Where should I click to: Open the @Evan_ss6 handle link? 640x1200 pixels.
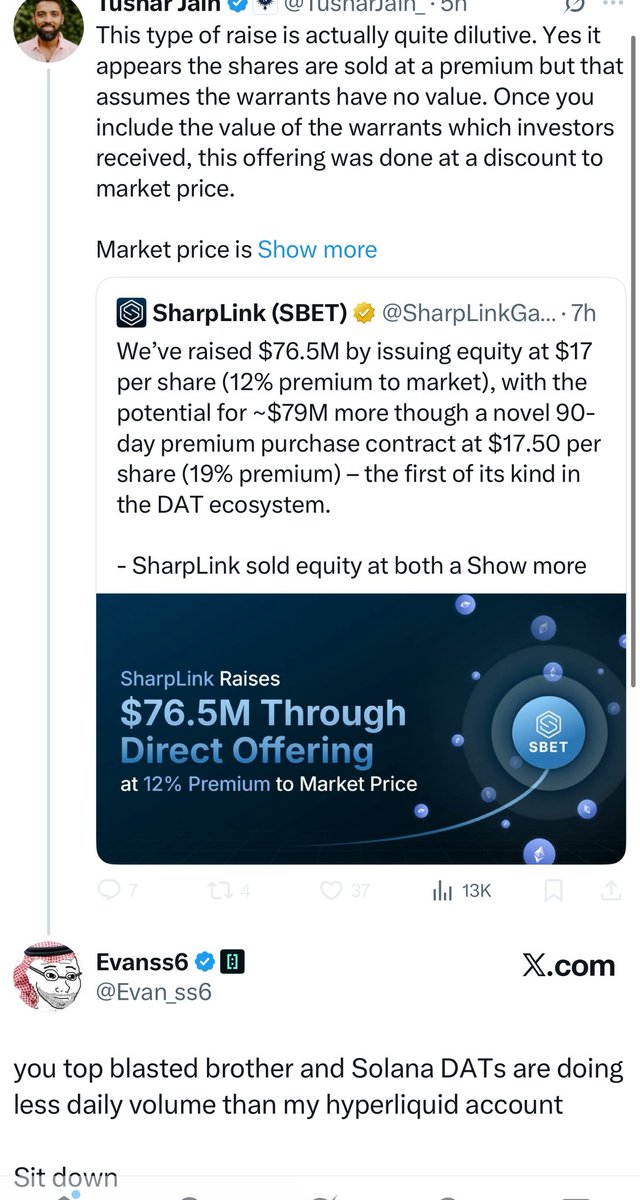[x=153, y=992]
